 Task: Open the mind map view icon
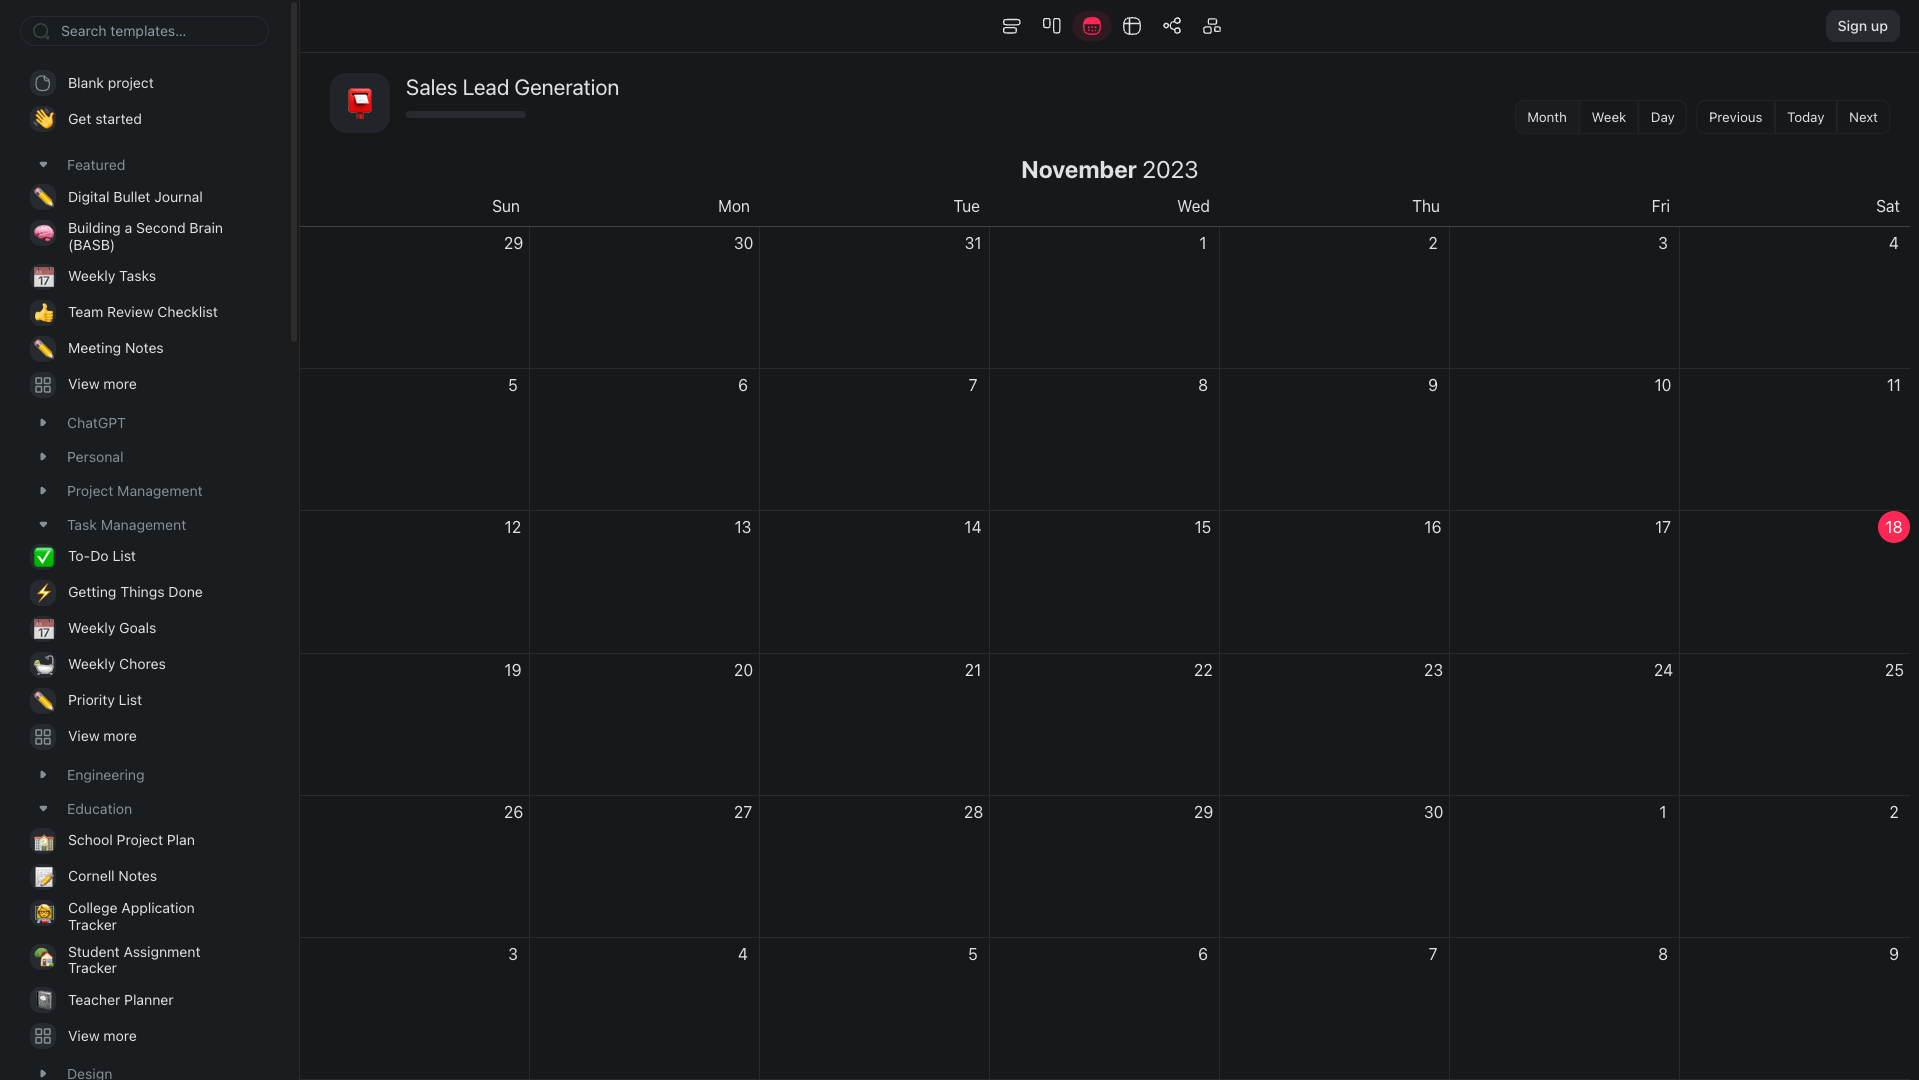(1211, 25)
